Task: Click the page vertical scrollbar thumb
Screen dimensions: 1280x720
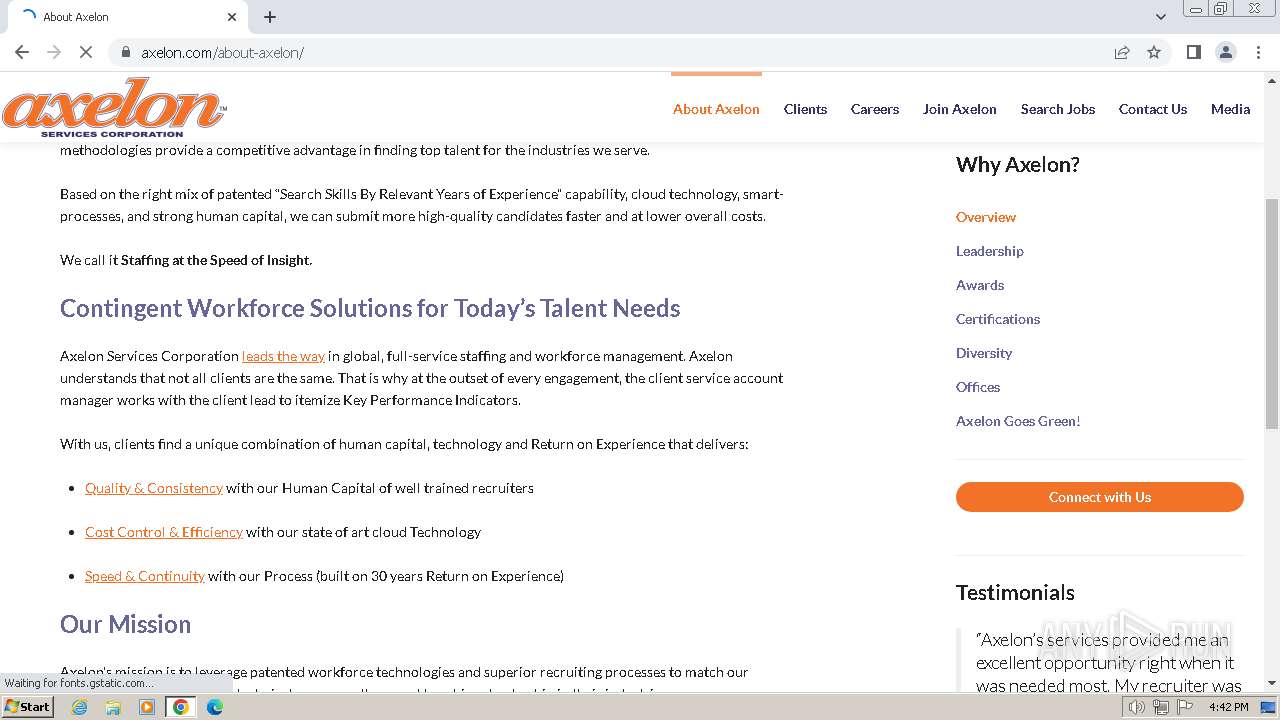Action: [1272, 314]
